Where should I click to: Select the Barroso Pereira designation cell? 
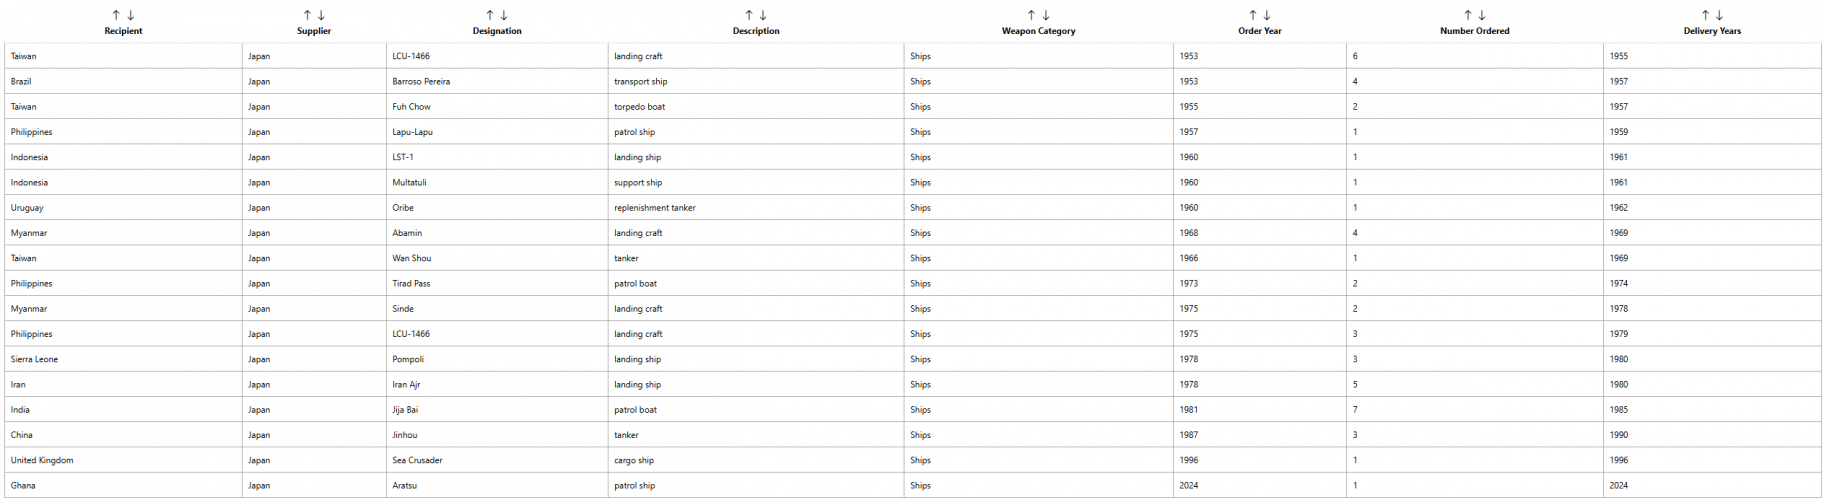421,82
